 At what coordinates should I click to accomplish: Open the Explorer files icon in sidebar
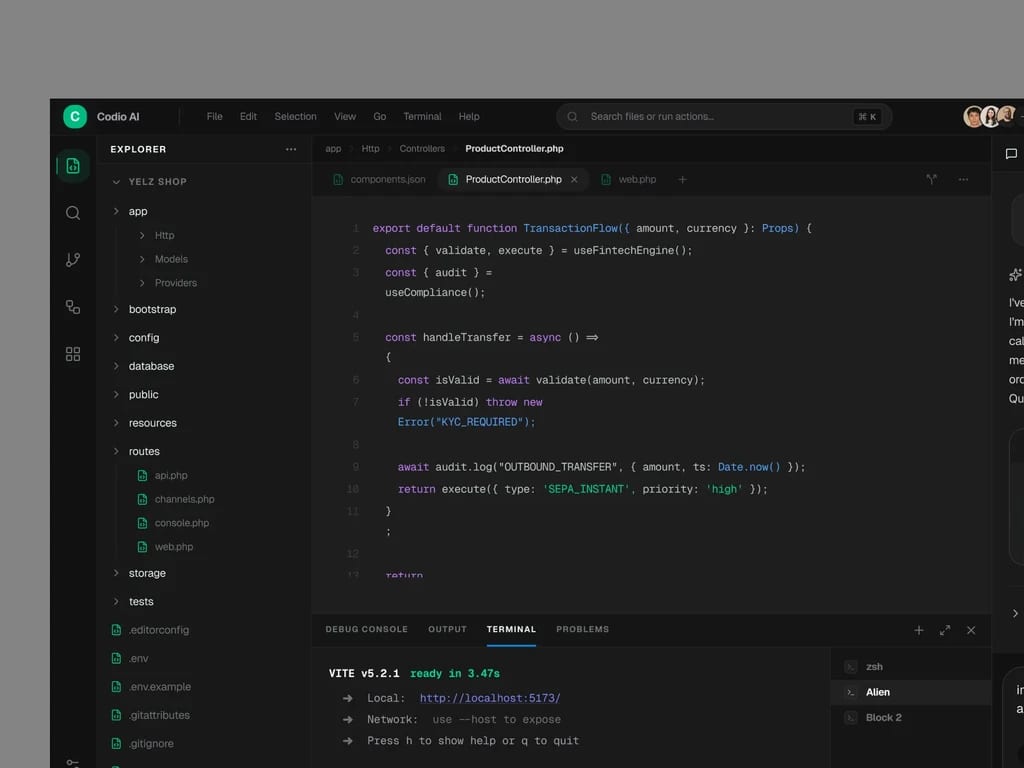click(x=73, y=166)
